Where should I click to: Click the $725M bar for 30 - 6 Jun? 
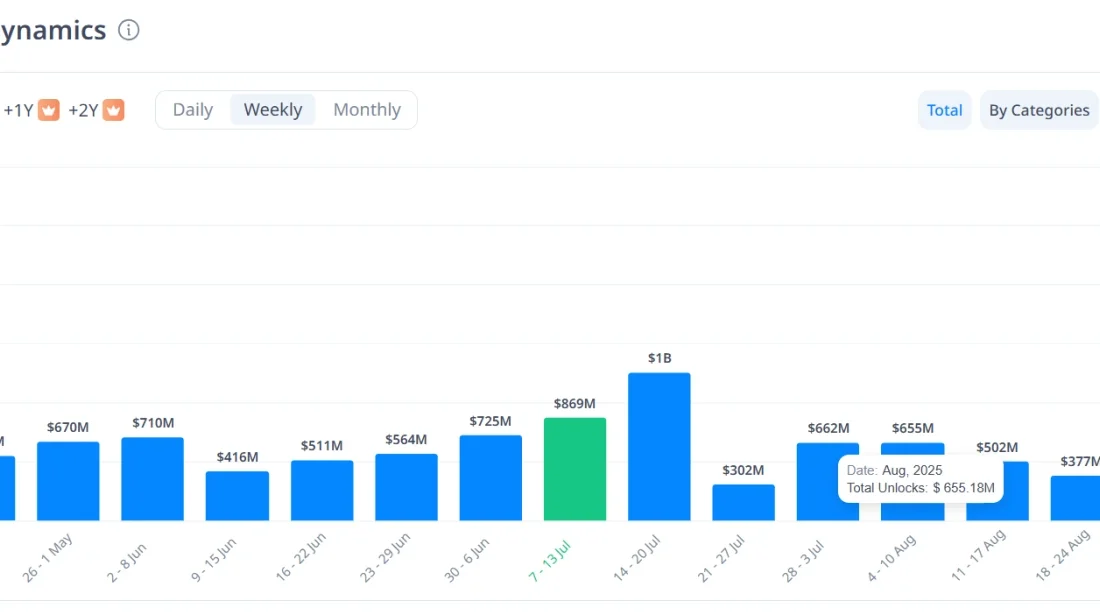point(490,478)
